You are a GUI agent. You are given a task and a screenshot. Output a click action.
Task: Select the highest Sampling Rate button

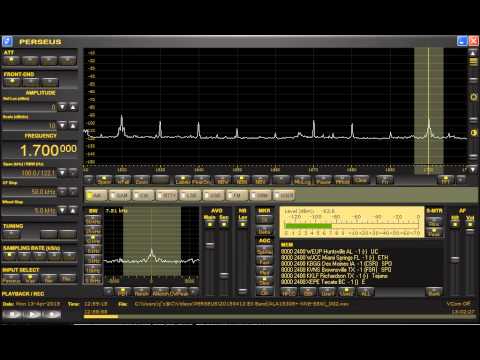(70, 256)
